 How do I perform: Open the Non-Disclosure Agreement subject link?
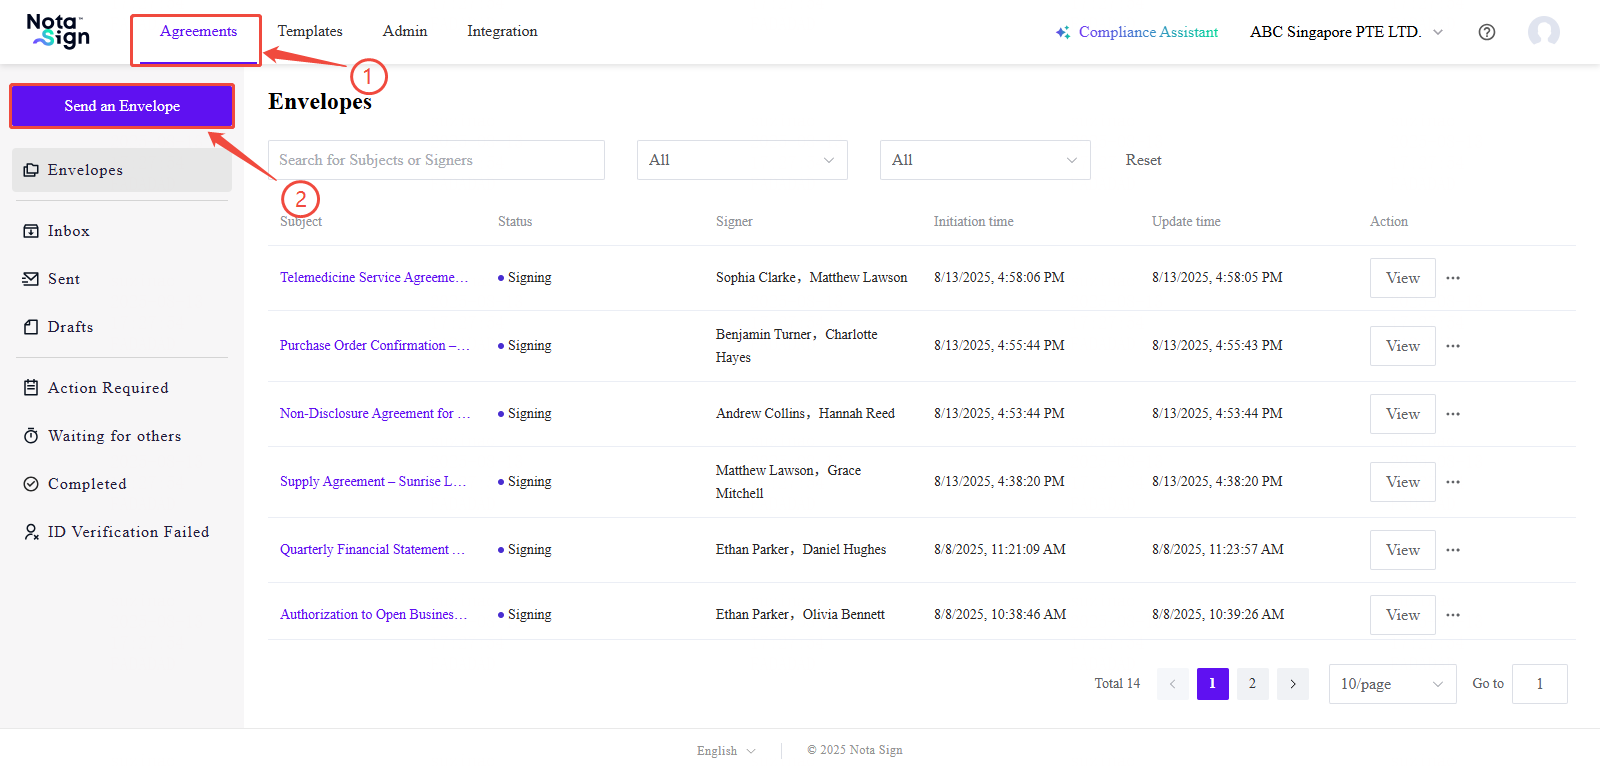pyautogui.click(x=374, y=414)
